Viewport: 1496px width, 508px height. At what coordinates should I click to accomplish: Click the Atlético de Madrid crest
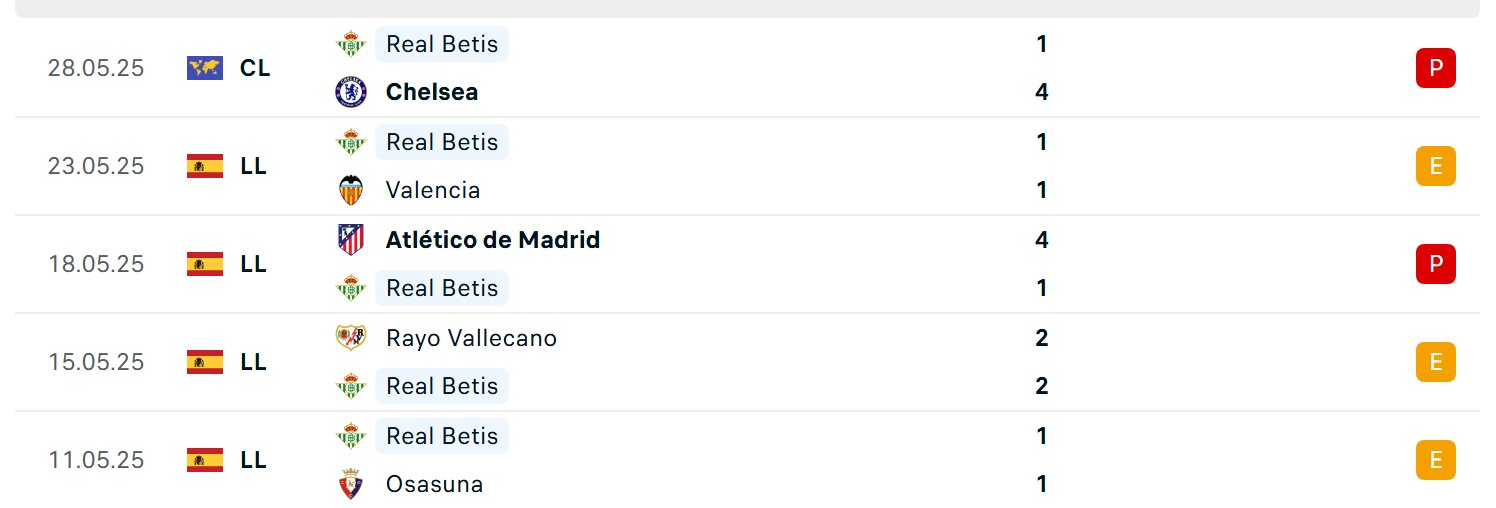pos(351,240)
